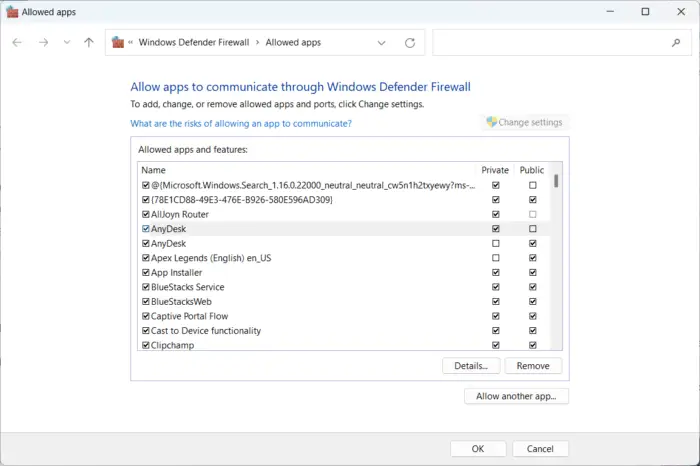Expand the address bar history dropdown
The height and width of the screenshot is (466, 700).
[x=382, y=43]
